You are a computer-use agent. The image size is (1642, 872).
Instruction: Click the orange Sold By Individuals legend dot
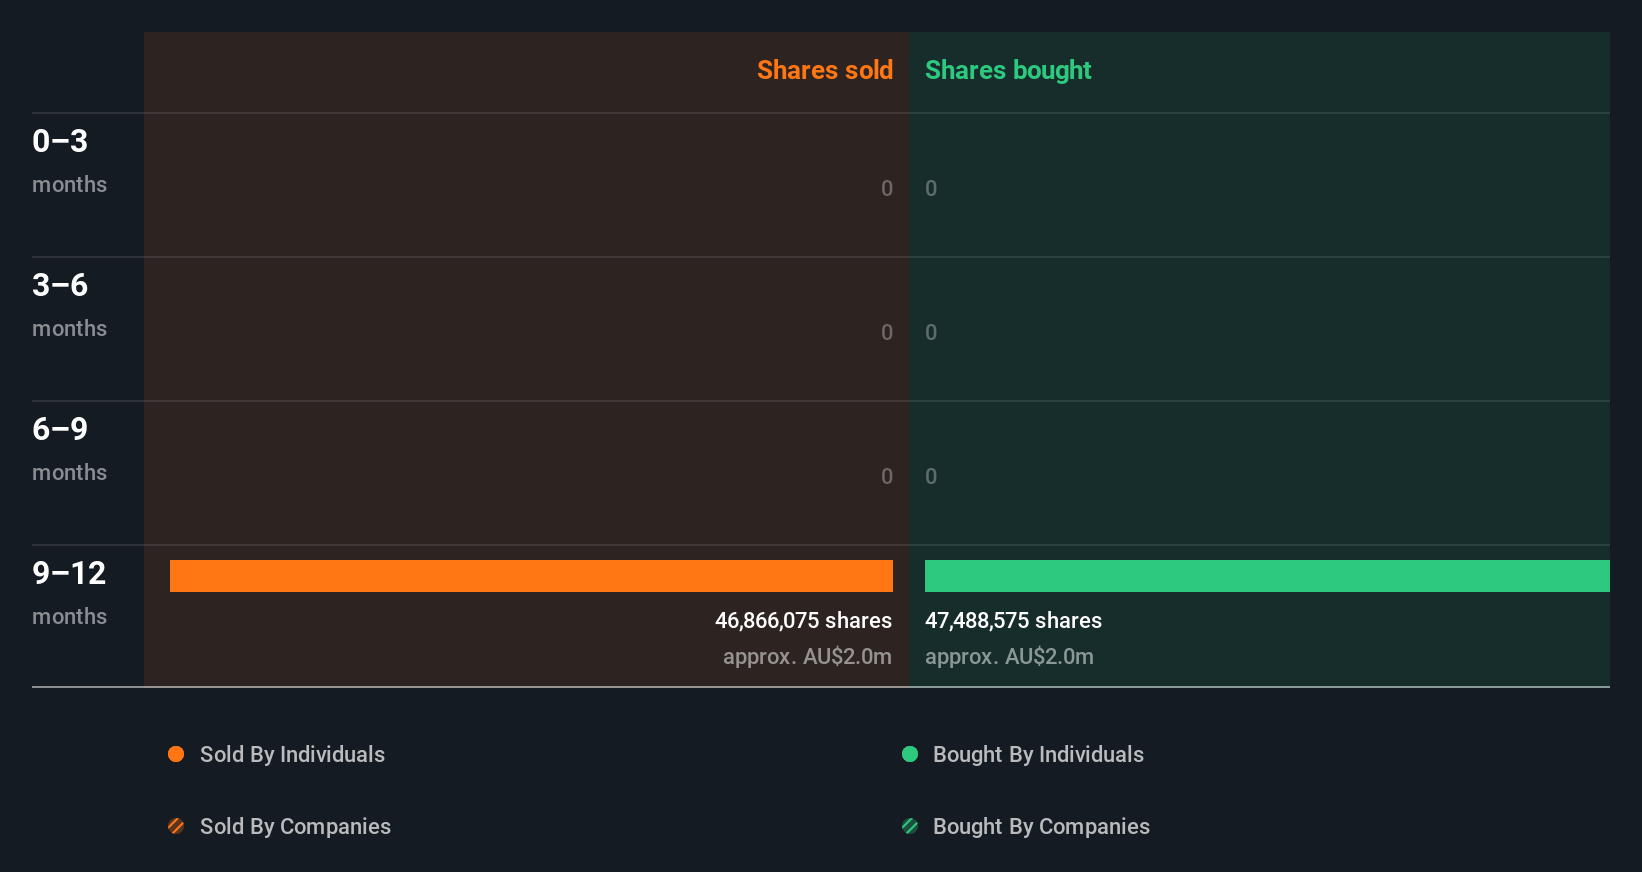click(x=176, y=754)
